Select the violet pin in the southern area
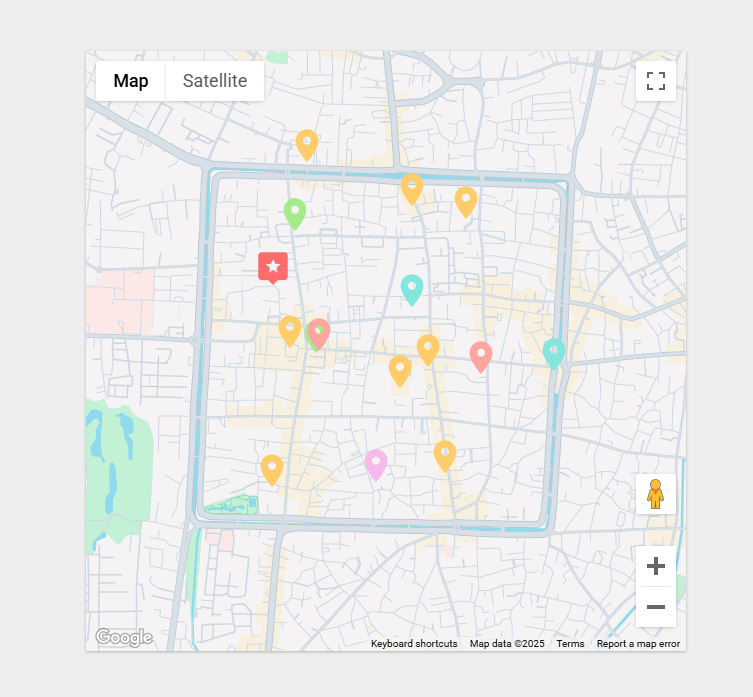 (376, 465)
